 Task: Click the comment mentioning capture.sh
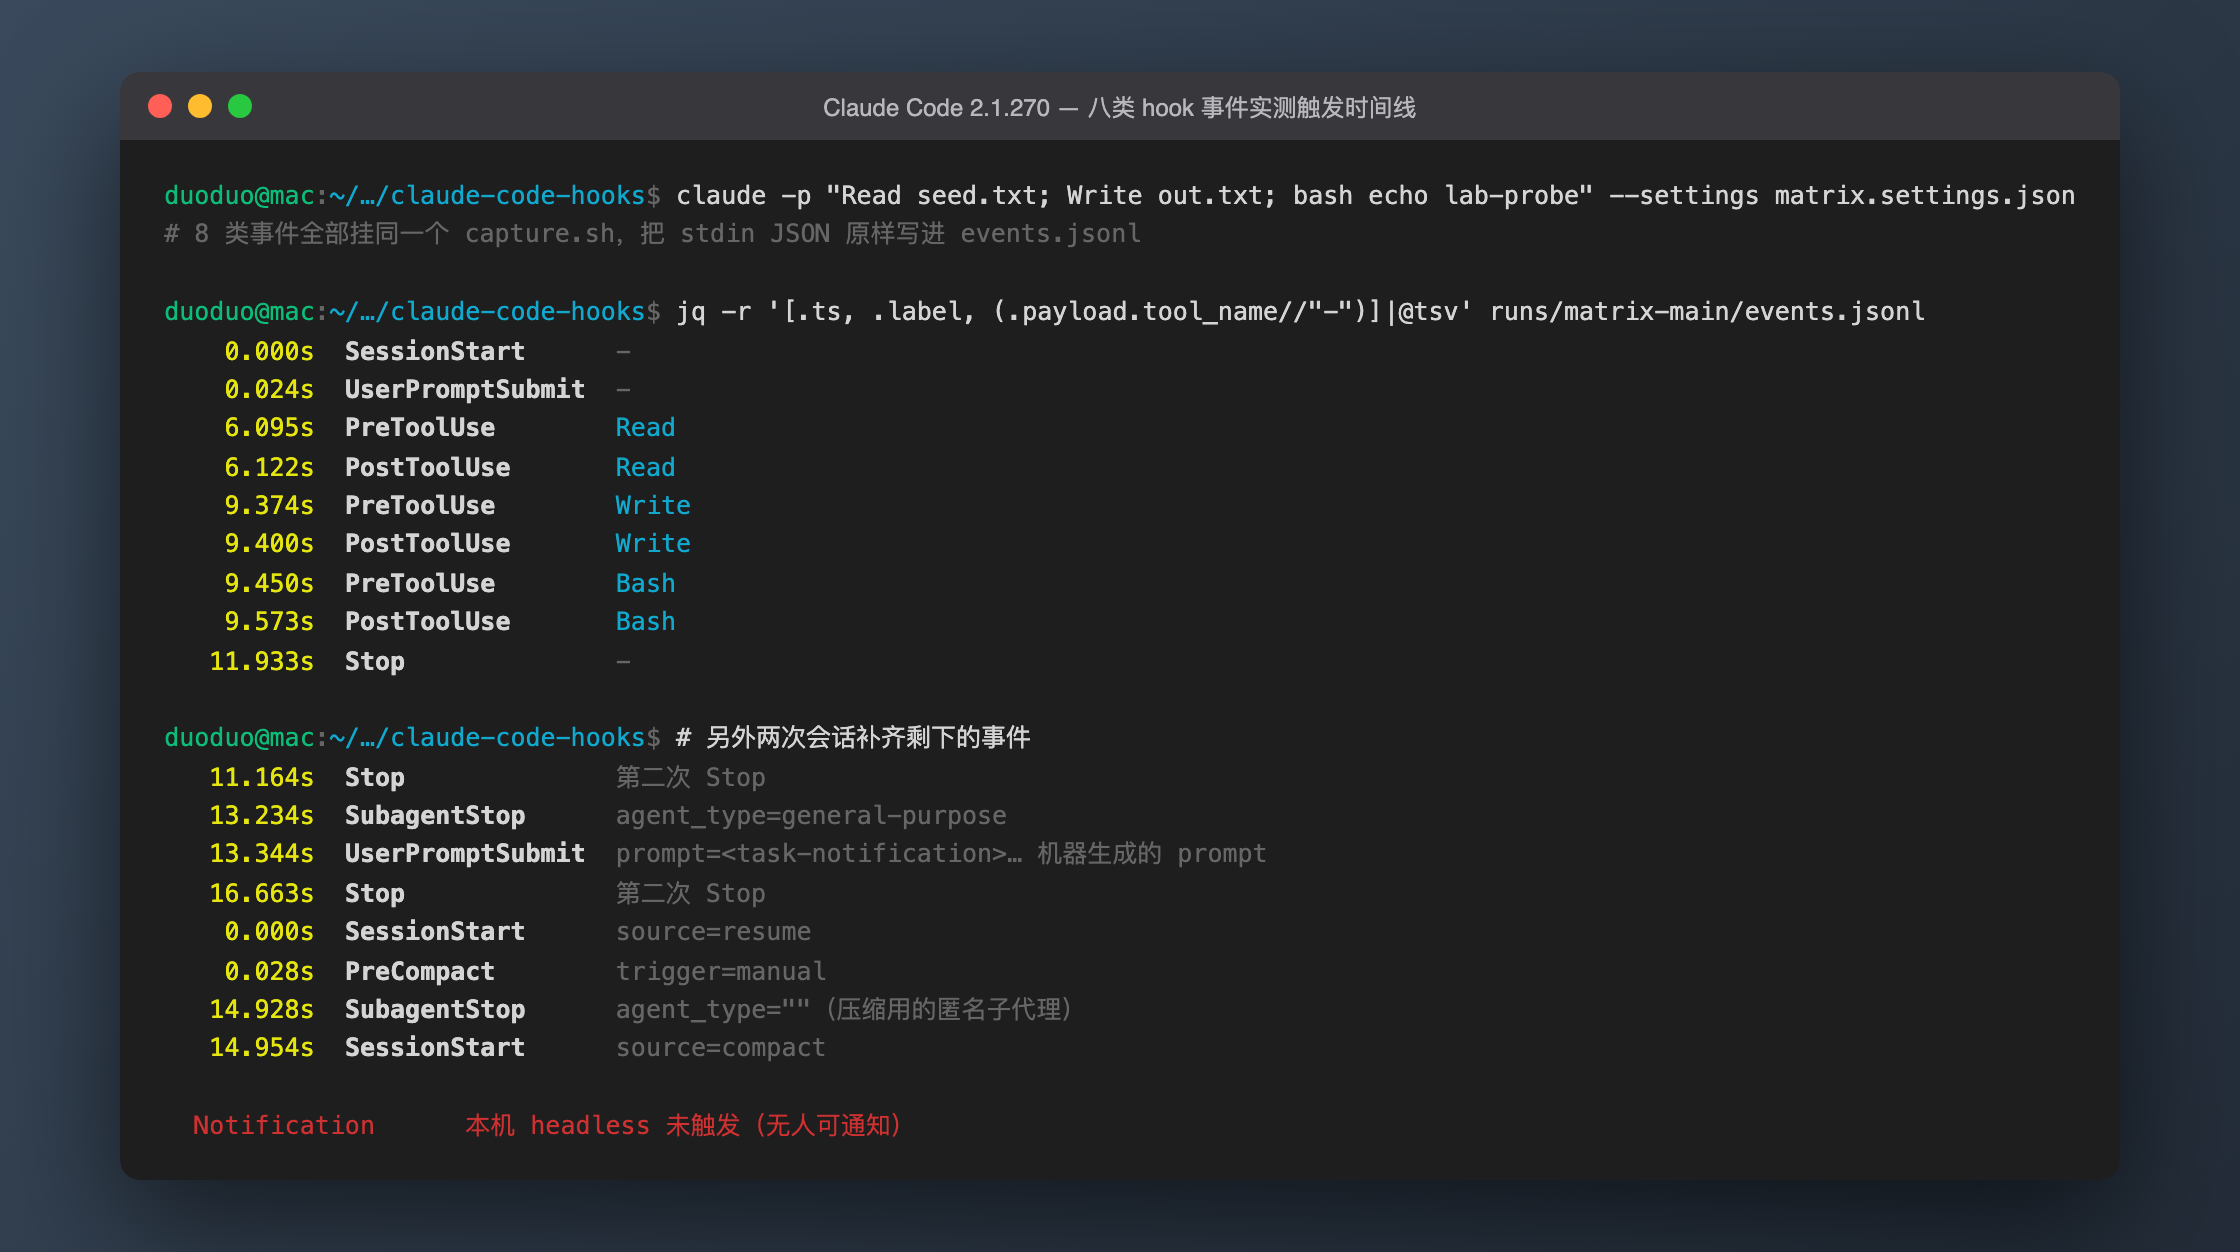pos(652,233)
